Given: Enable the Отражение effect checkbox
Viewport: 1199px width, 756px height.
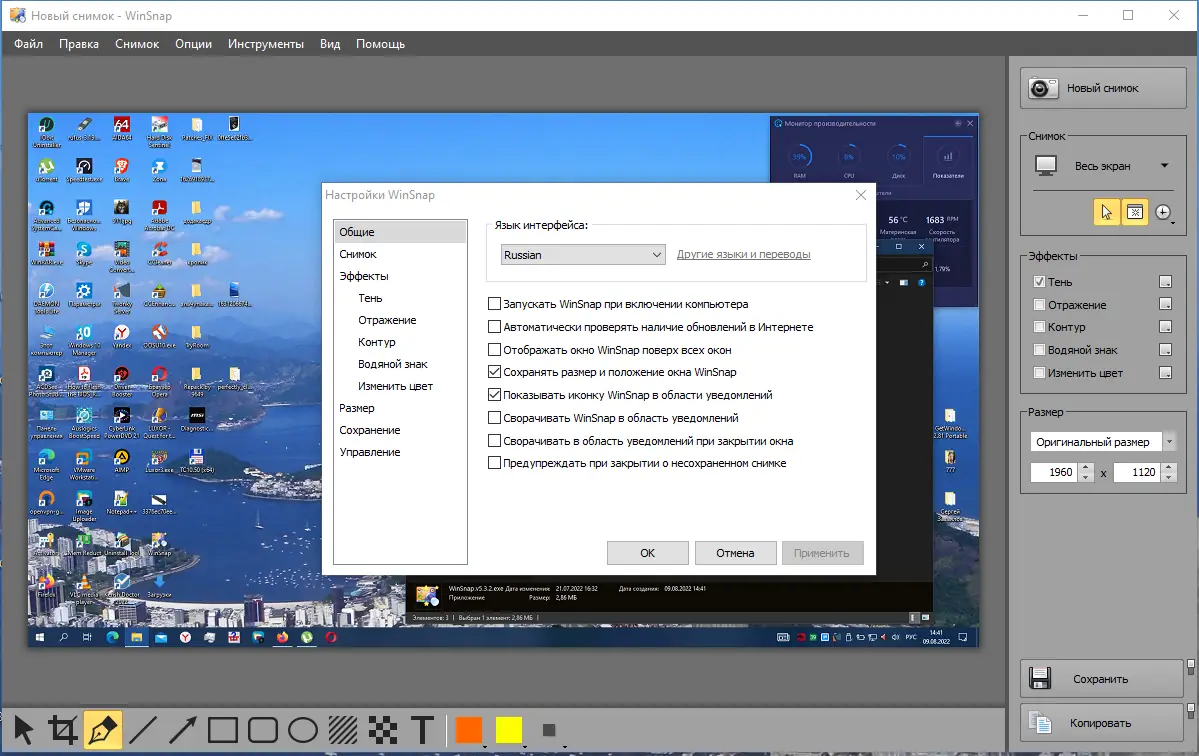Looking at the screenshot, I should tap(1040, 305).
